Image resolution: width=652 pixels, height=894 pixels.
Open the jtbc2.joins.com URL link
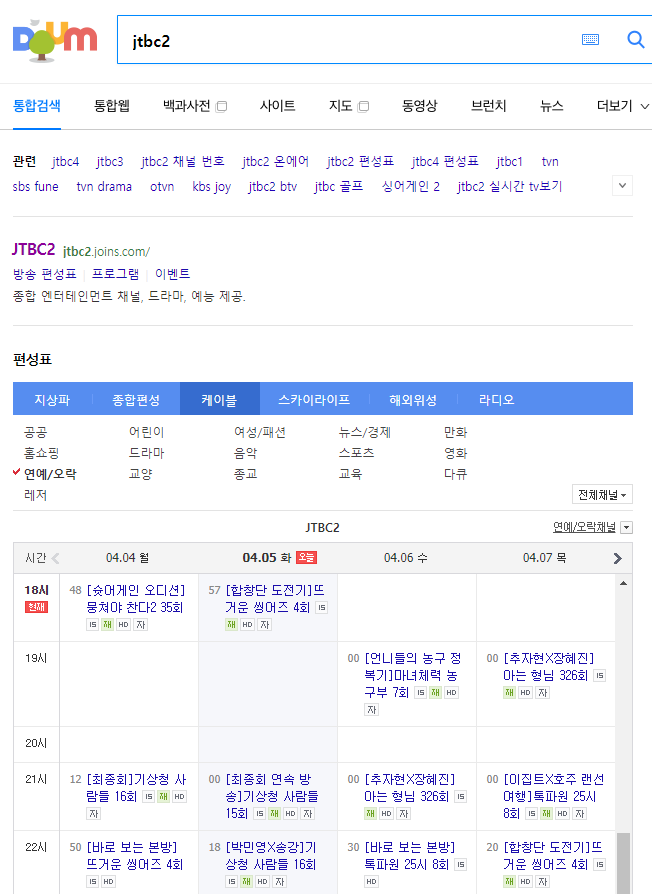(x=107, y=251)
